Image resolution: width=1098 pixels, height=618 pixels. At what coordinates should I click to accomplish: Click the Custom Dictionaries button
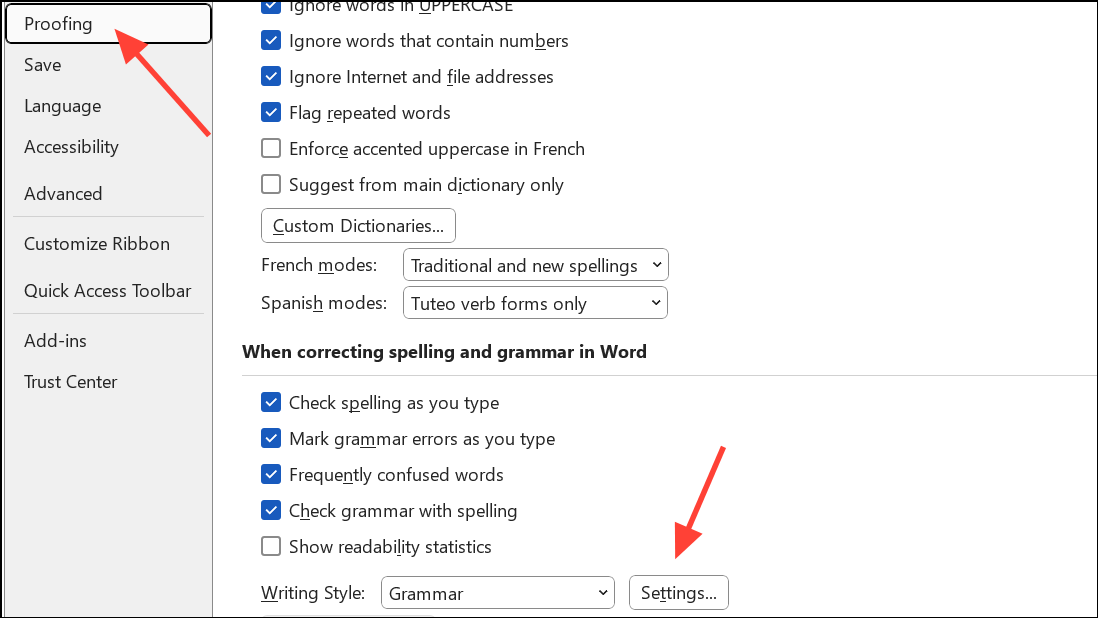coord(358,226)
